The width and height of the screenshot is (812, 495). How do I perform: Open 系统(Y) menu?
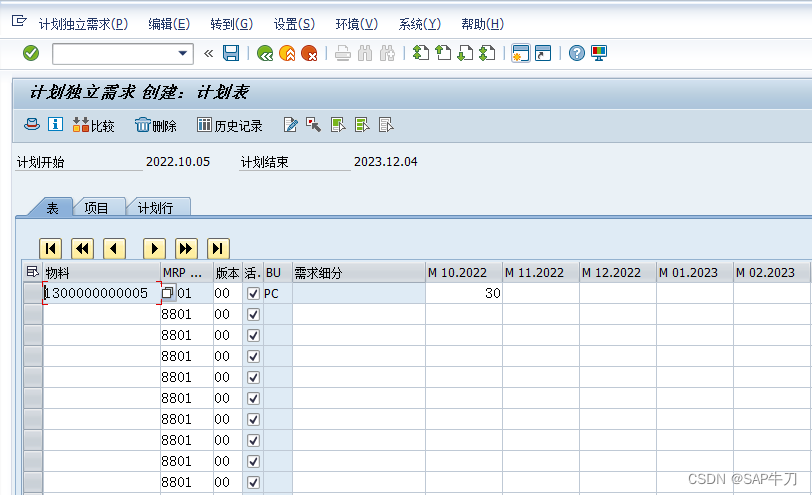point(419,24)
